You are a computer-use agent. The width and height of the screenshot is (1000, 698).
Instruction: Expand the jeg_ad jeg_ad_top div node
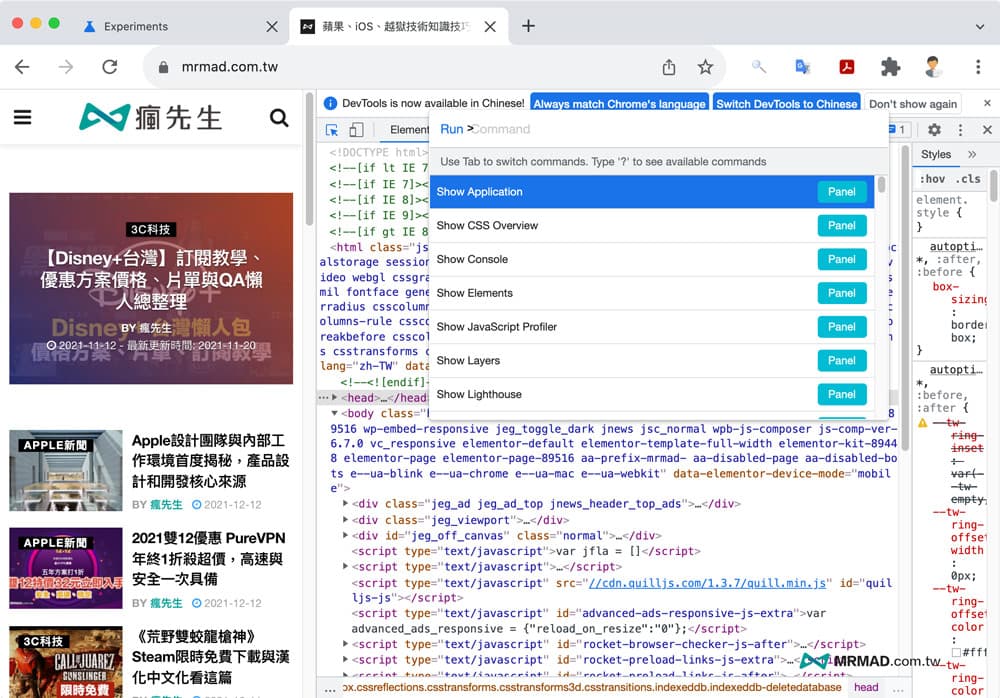[x=346, y=503]
